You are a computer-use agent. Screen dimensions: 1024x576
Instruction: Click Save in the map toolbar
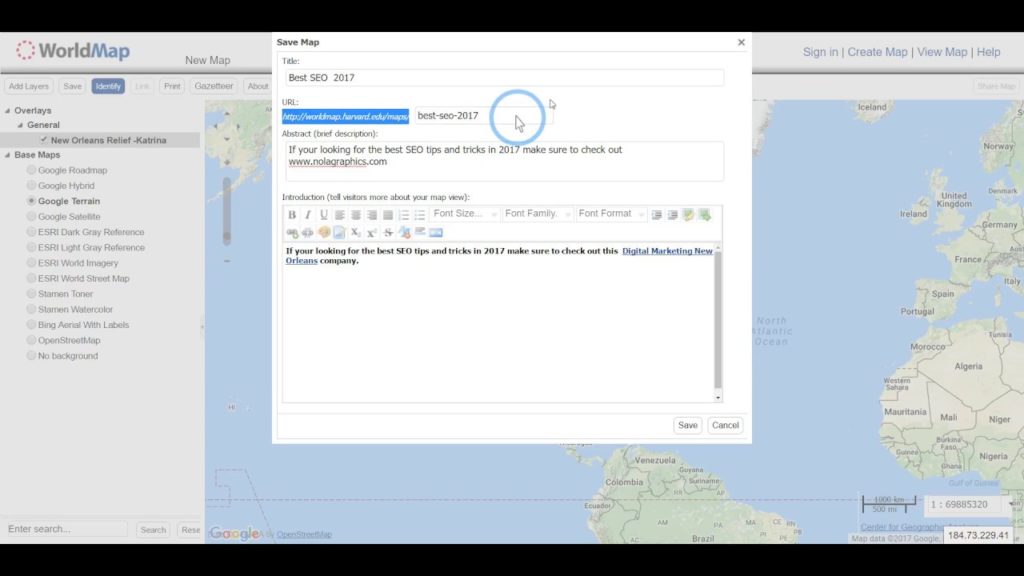[72, 86]
